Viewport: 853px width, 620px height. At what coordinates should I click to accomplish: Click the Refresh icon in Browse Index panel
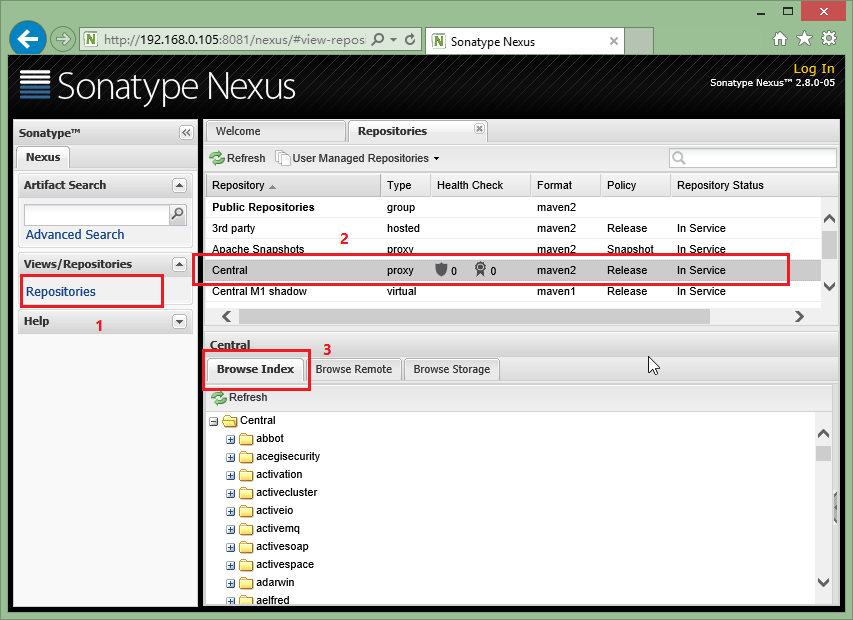pyautogui.click(x=219, y=398)
